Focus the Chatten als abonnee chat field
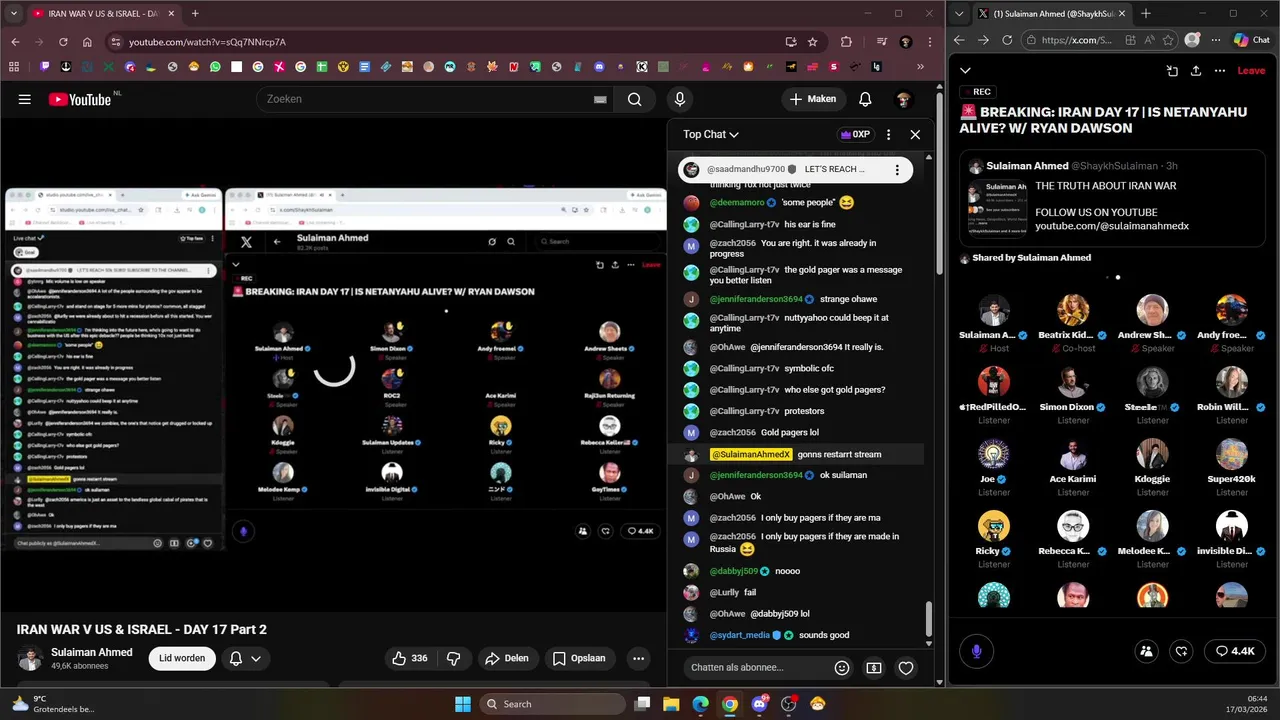The height and width of the screenshot is (720, 1280). click(x=756, y=668)
